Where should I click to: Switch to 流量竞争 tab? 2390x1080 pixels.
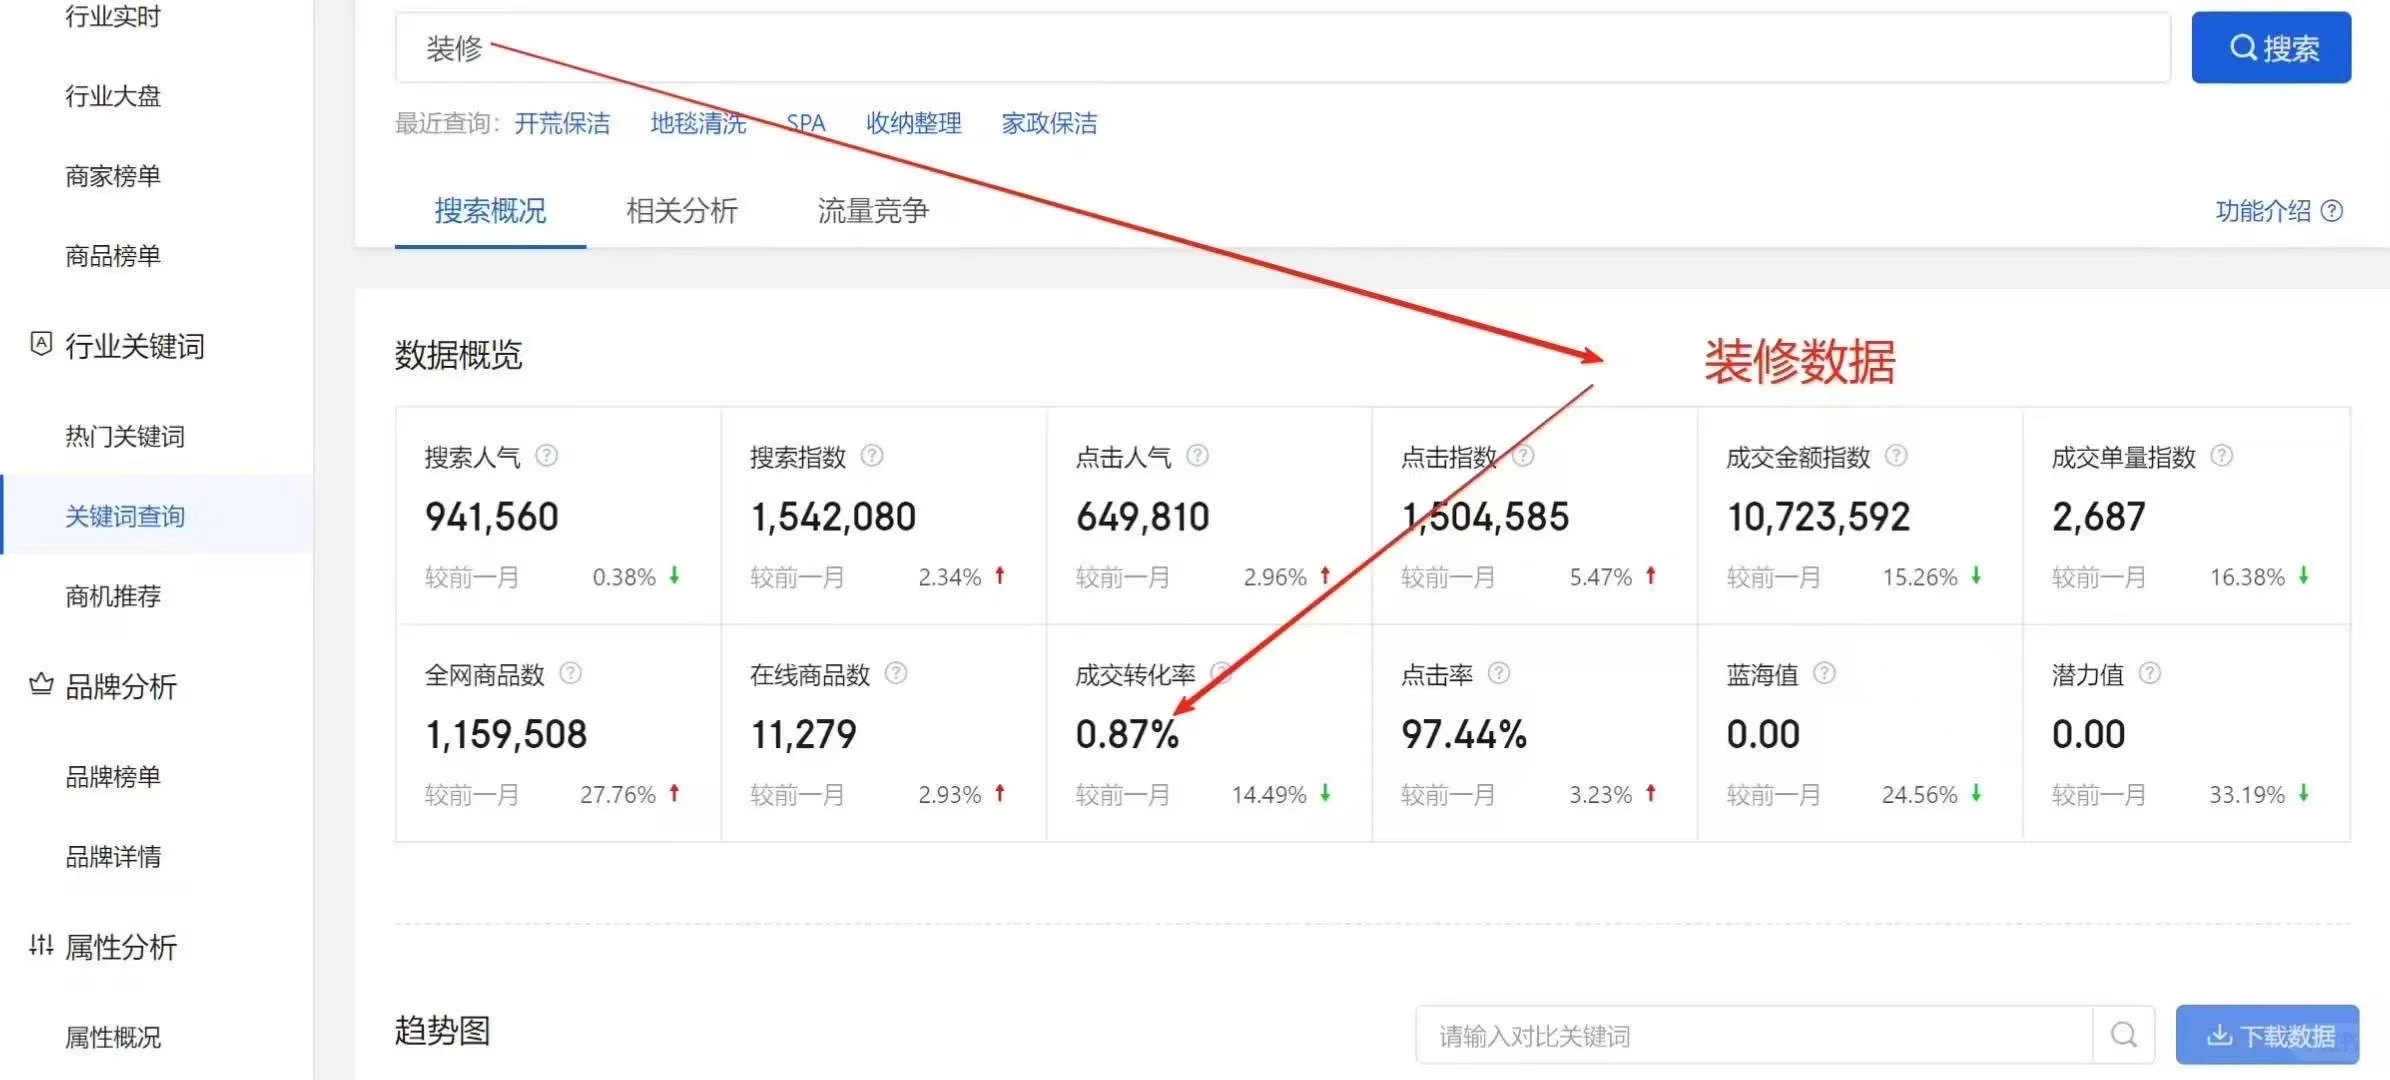click(872, 211)
